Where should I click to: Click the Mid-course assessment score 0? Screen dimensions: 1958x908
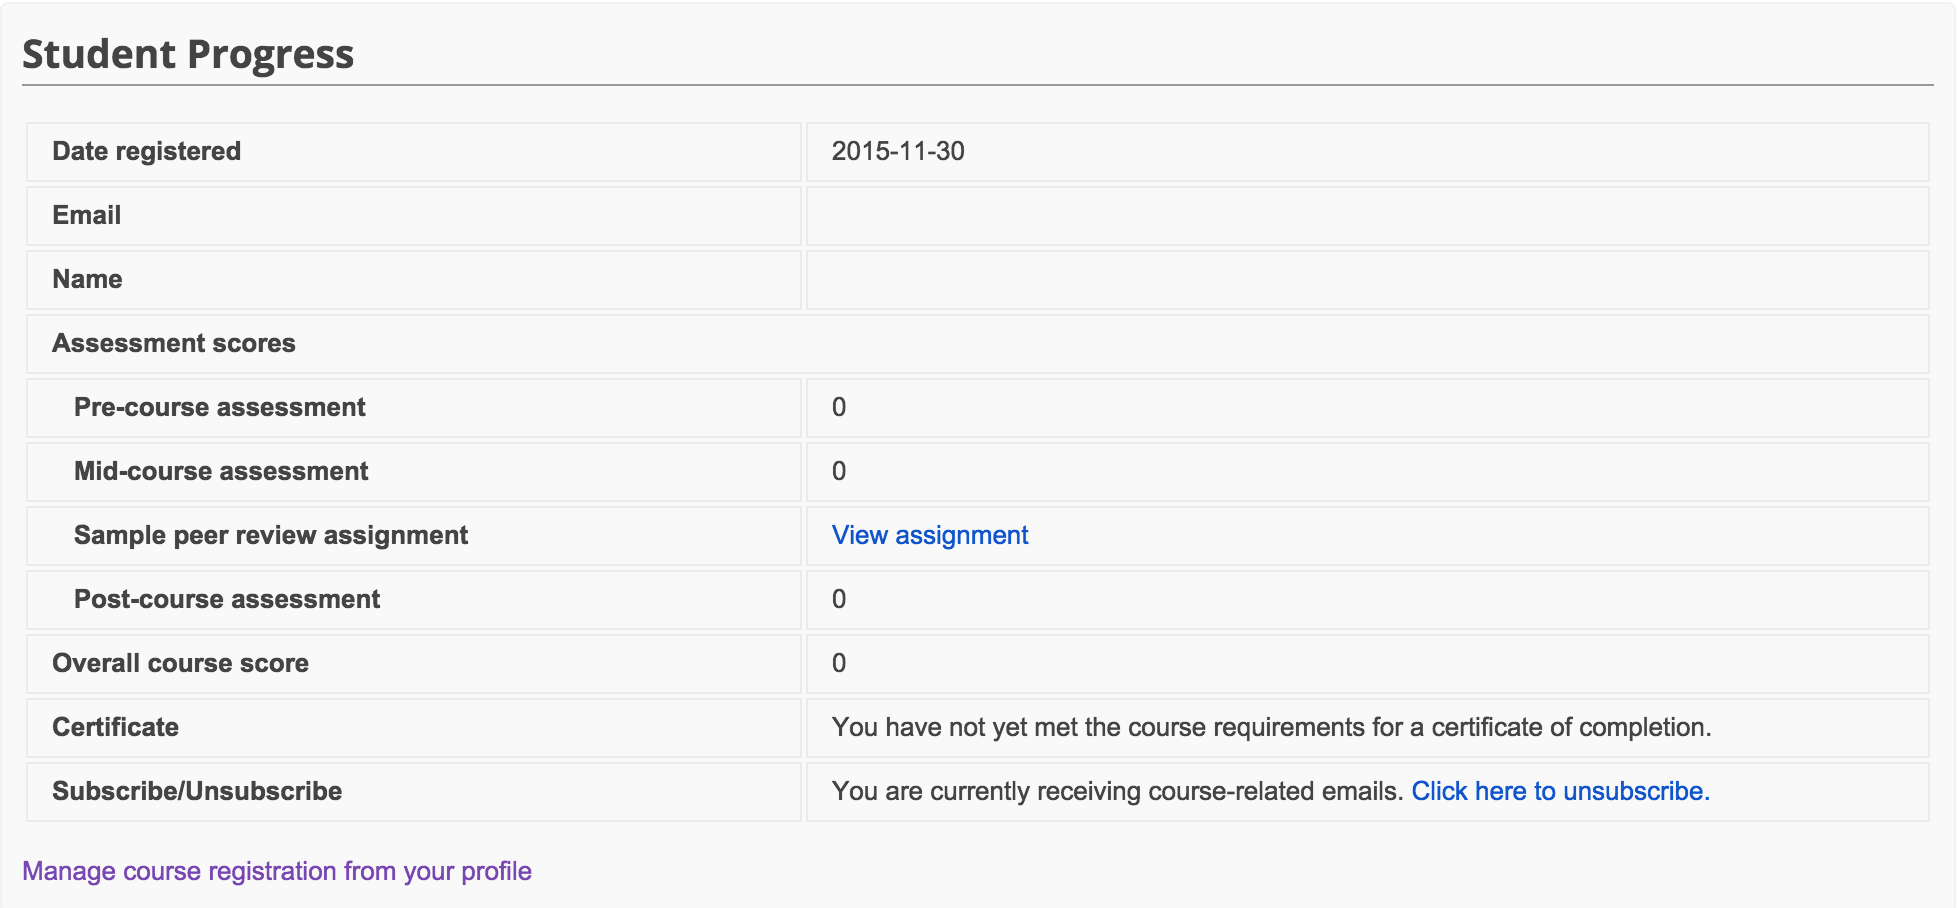(x=839, y=472)
